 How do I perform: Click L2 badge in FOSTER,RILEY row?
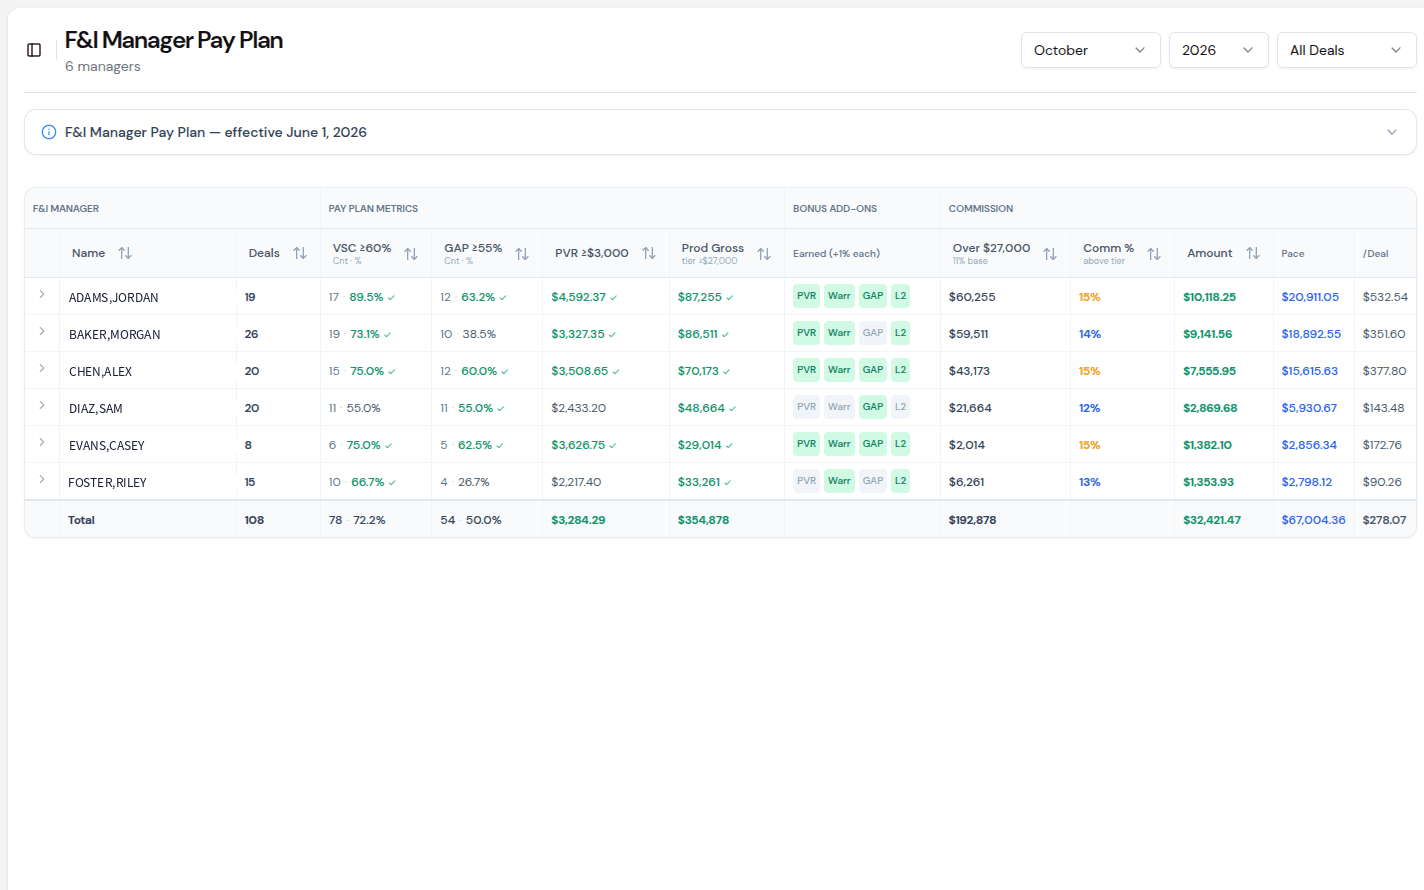(x=900, y=481)
